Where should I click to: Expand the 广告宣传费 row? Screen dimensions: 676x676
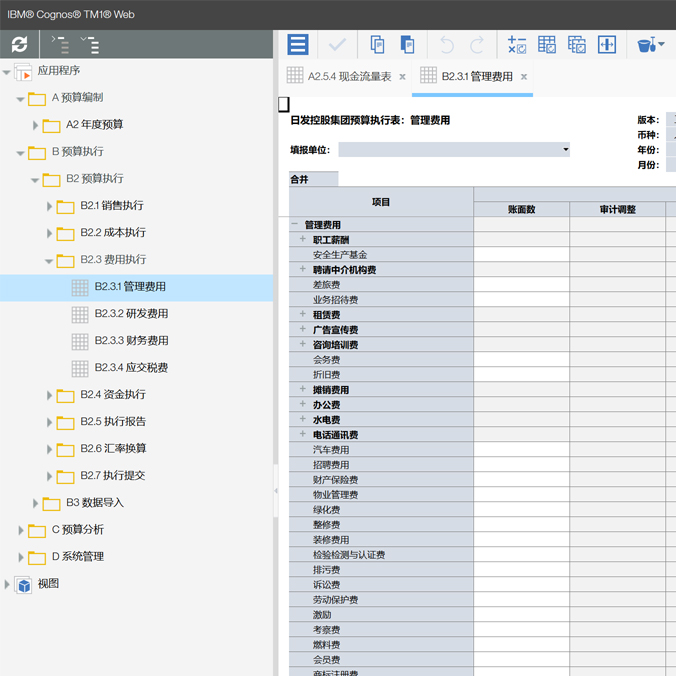pyautogui.click(x=303, y=329)
